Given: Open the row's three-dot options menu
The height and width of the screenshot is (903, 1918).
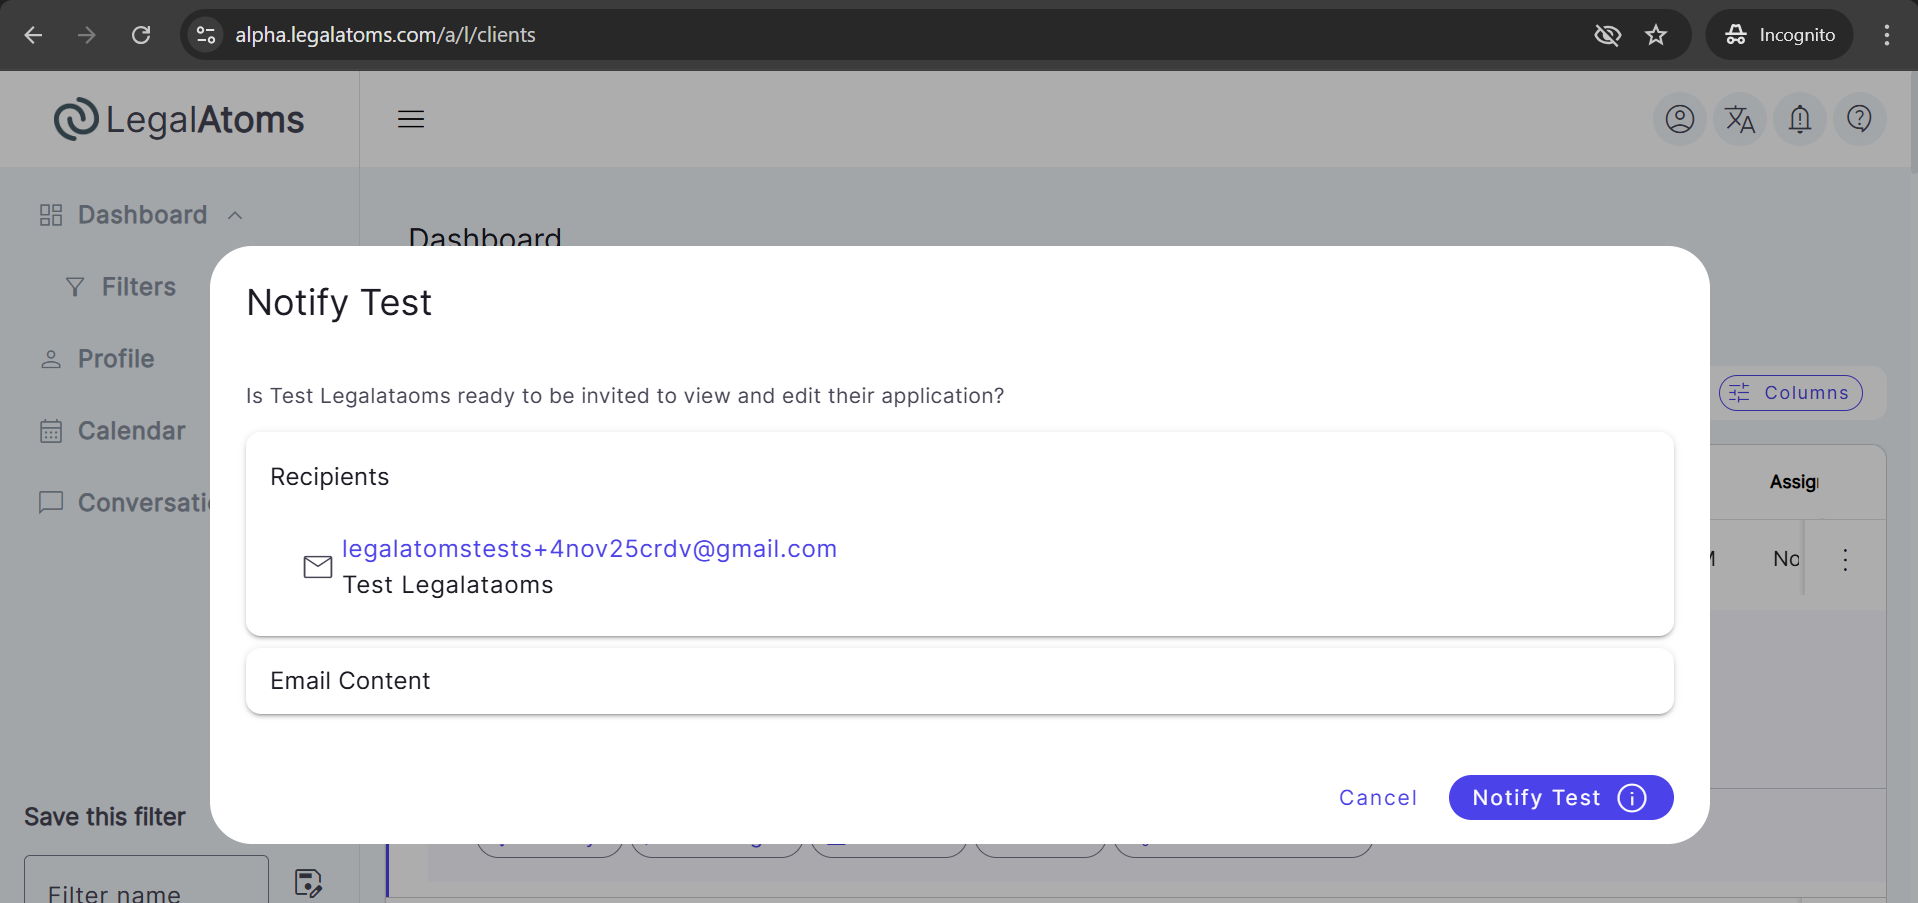Looking at the screenshot, I should point(1845,560).
